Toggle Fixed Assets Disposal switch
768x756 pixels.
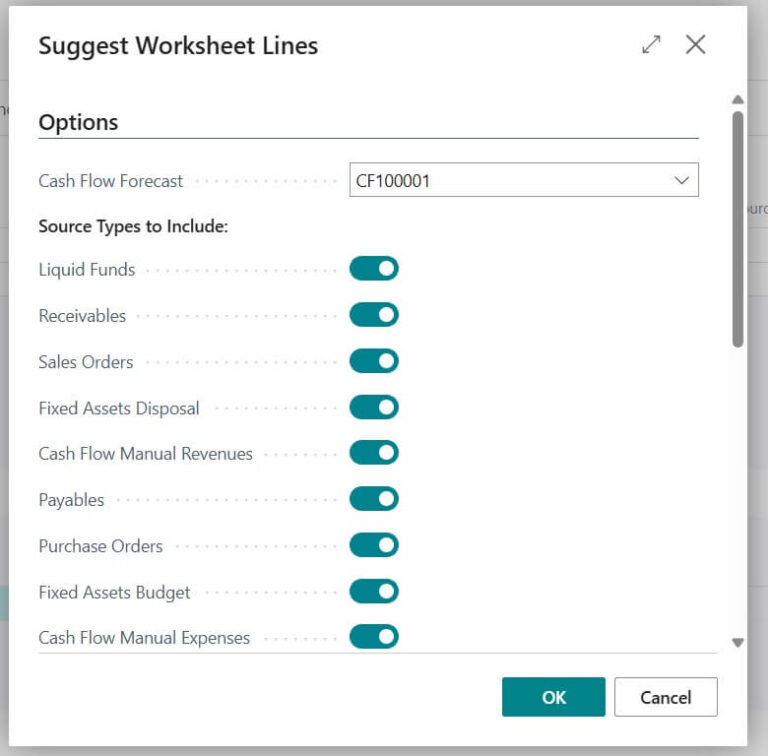(x=374, y=407)
